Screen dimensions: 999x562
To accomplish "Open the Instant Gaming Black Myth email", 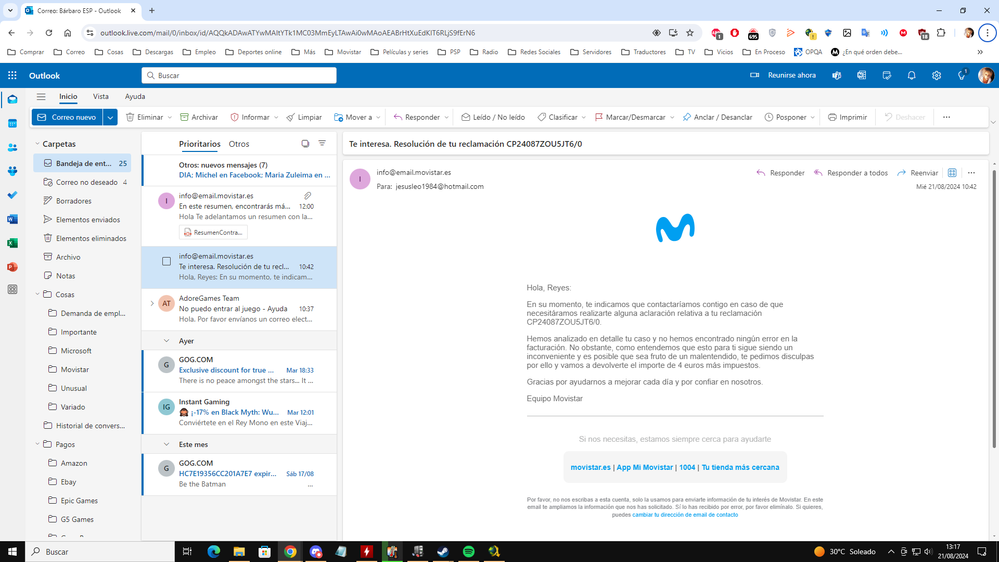I will (240, 412).
